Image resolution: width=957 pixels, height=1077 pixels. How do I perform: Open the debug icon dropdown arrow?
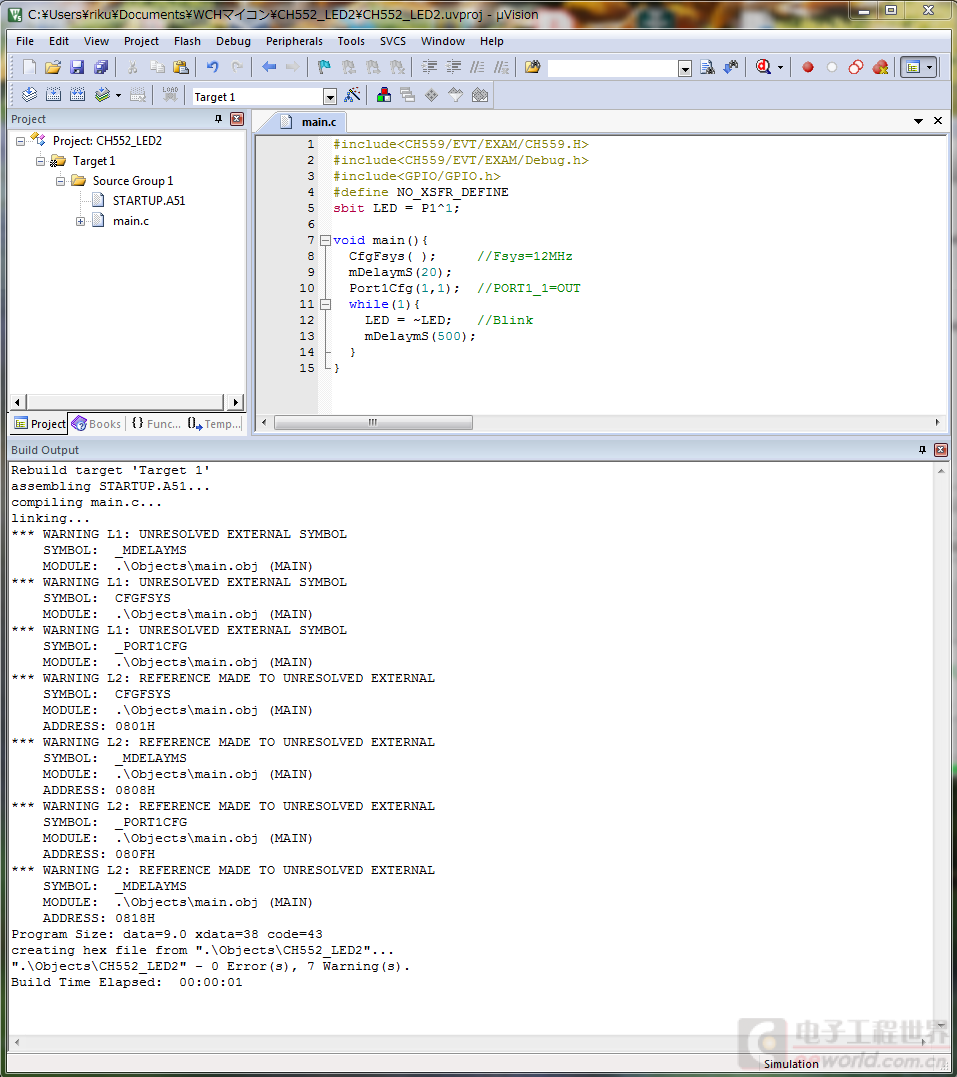coord(780,67)
